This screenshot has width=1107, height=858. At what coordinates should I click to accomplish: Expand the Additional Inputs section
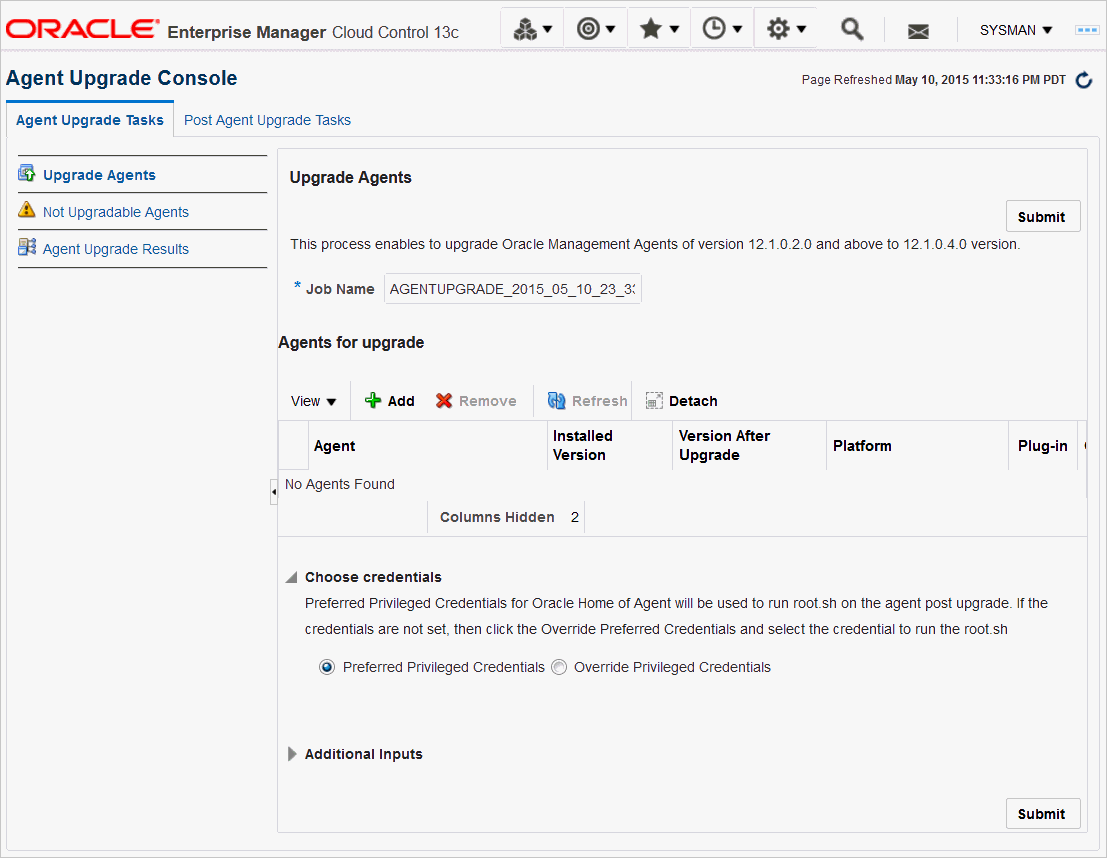(292, 754)
